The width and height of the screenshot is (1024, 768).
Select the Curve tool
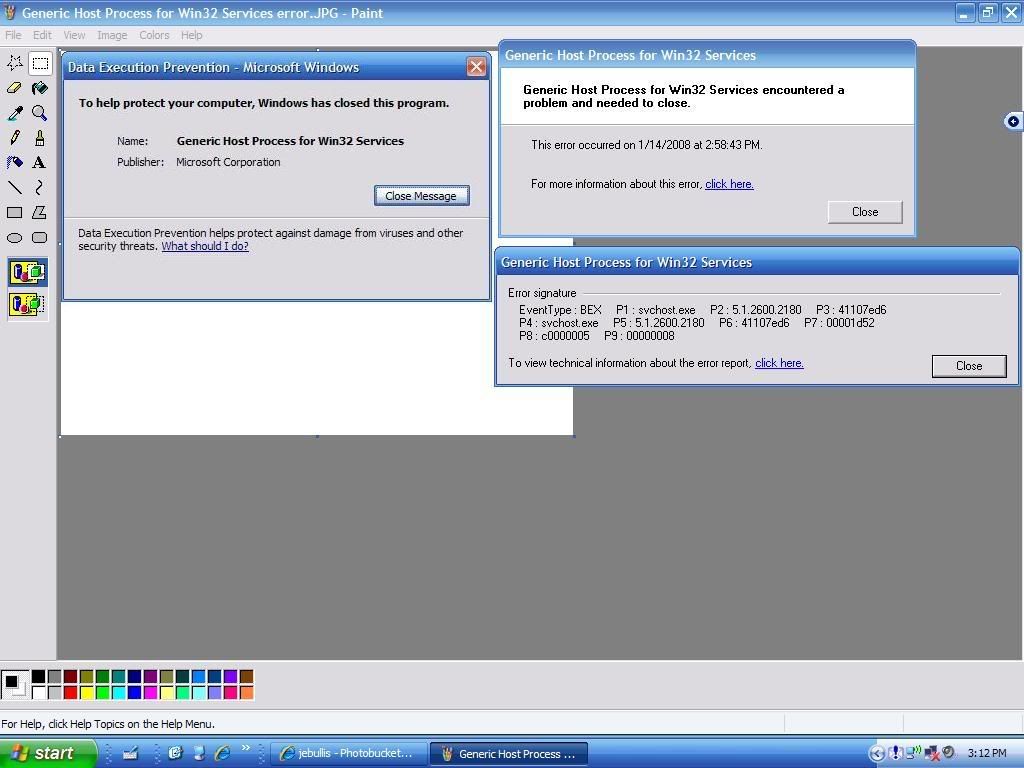40,188
